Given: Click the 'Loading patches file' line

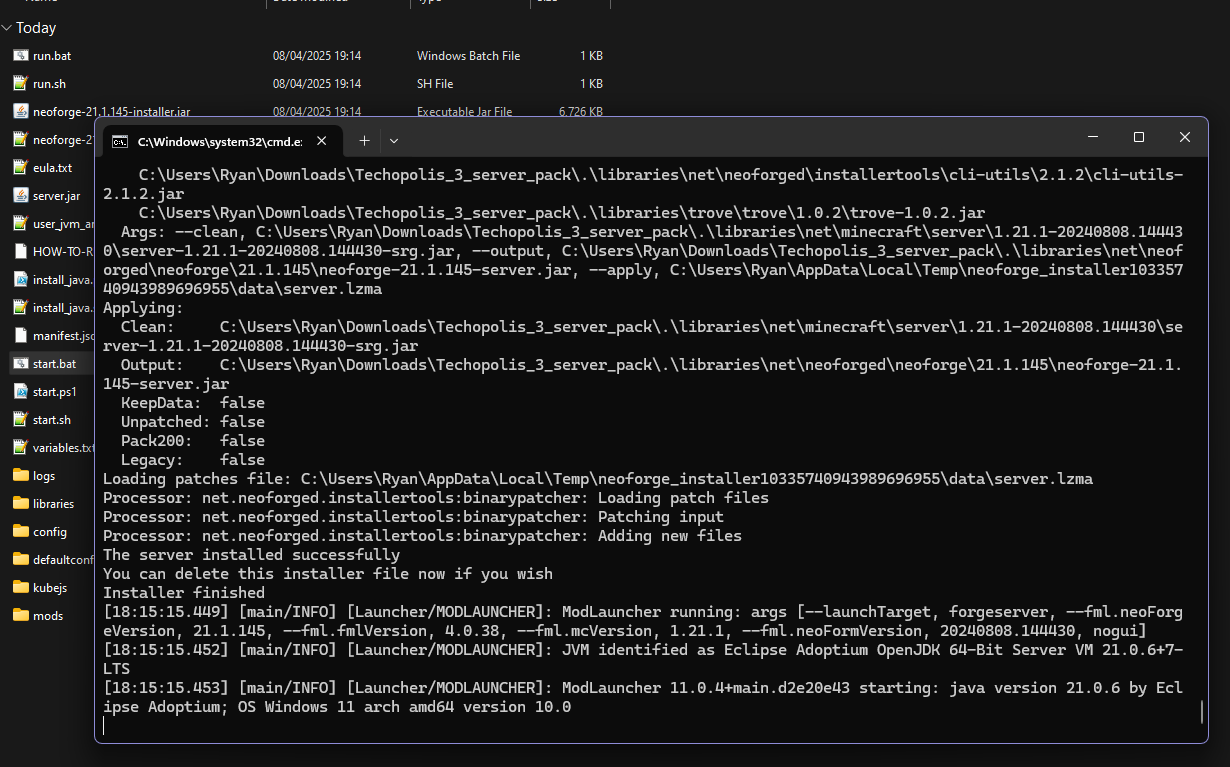Looking at the screenshot, I should 598,479.
